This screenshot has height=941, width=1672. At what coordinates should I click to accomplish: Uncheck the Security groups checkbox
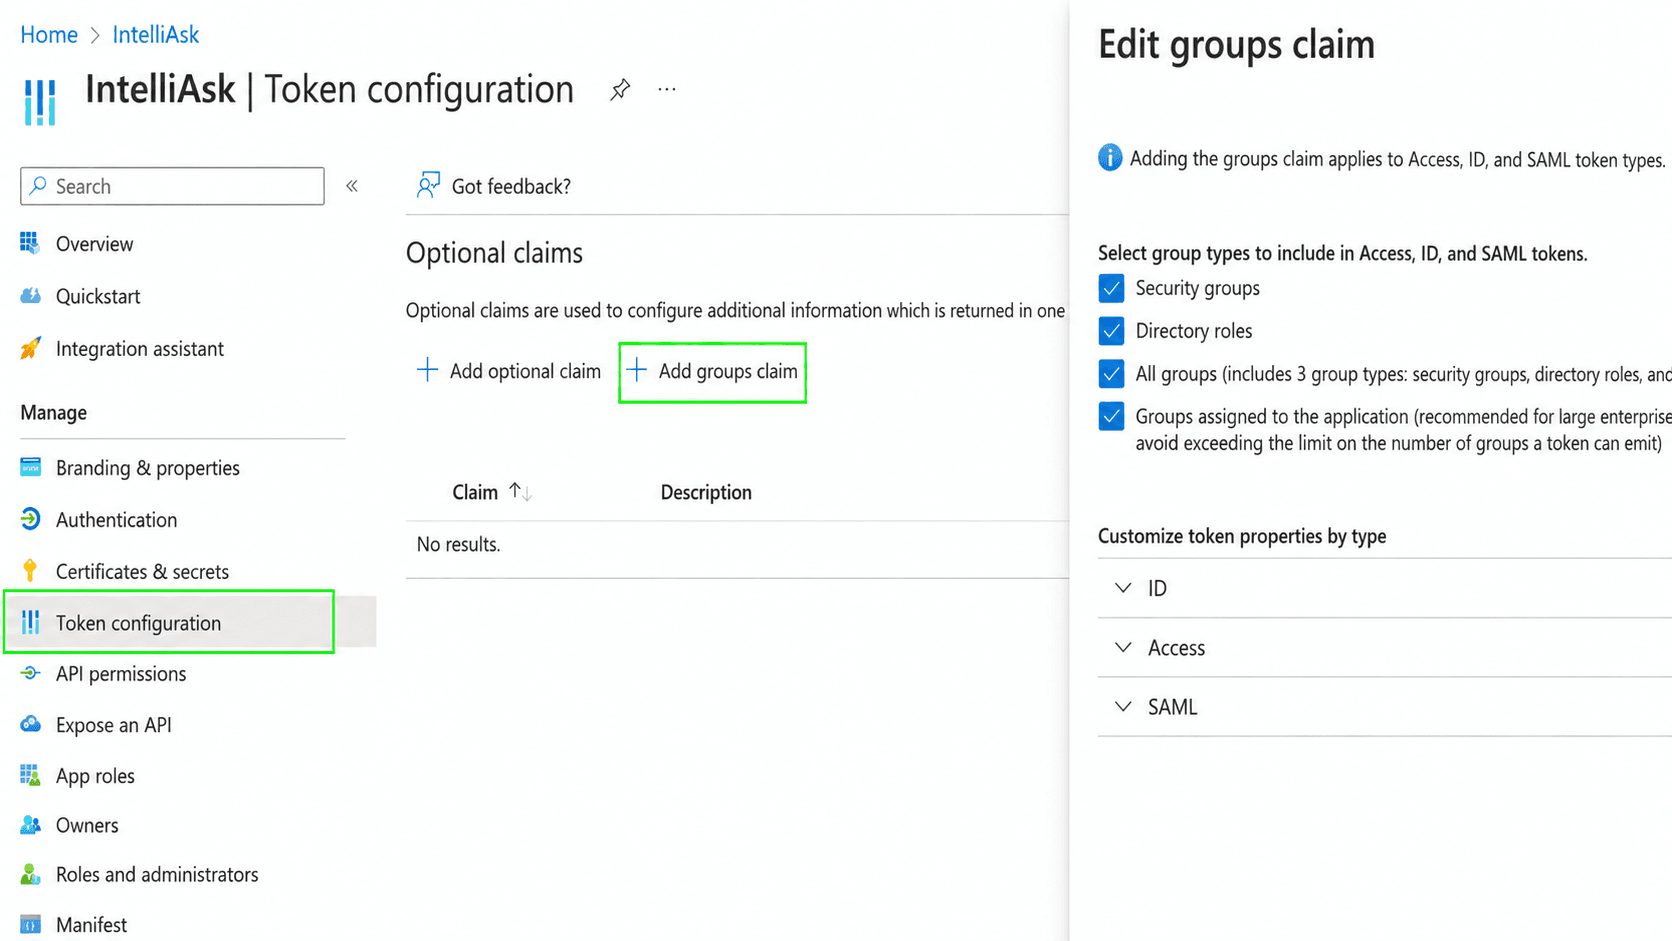point(1111,288)
